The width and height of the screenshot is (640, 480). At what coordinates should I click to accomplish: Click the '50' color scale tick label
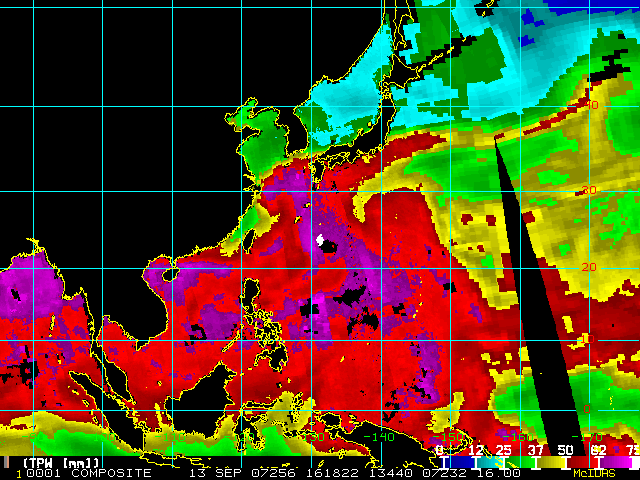coord(565,451)
